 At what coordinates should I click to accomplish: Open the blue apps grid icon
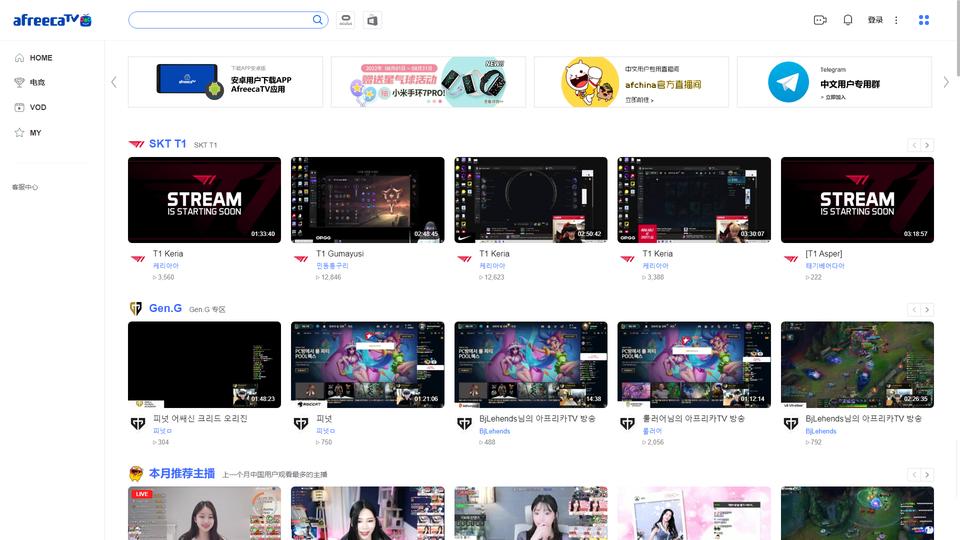tap(924, 20)
